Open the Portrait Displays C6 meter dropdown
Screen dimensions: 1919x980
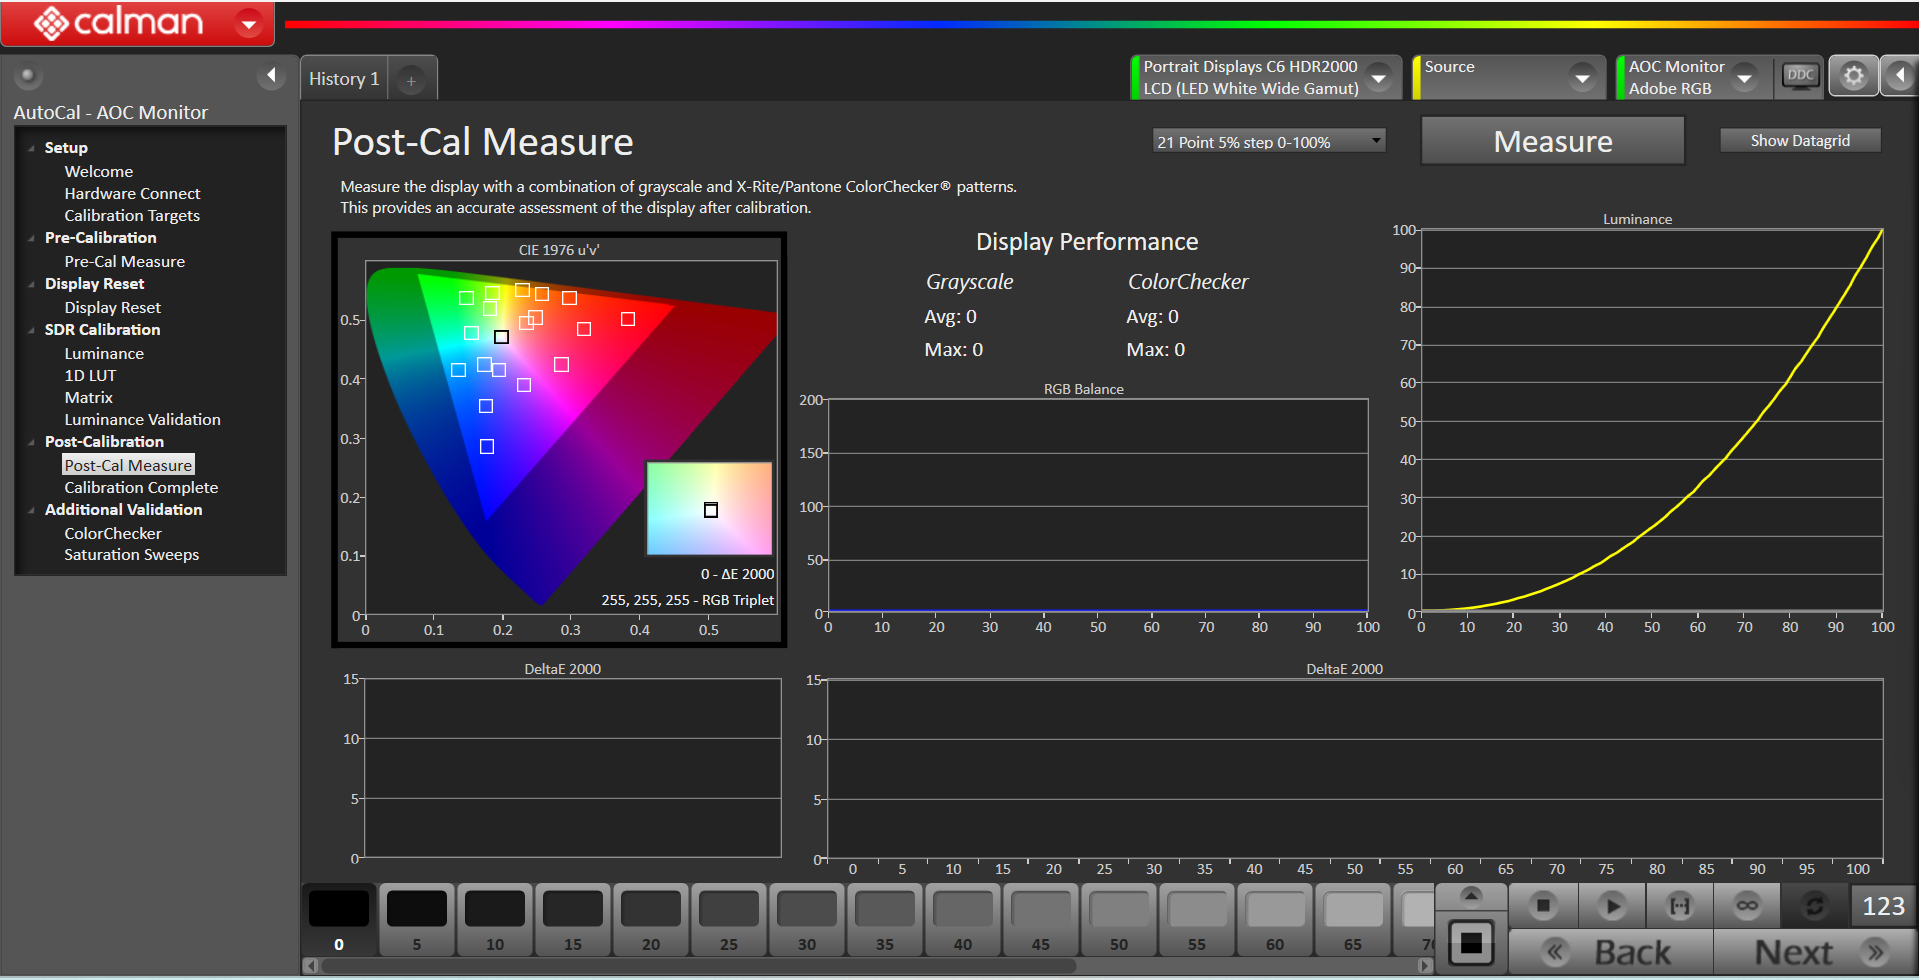(x=1378, y=78)
